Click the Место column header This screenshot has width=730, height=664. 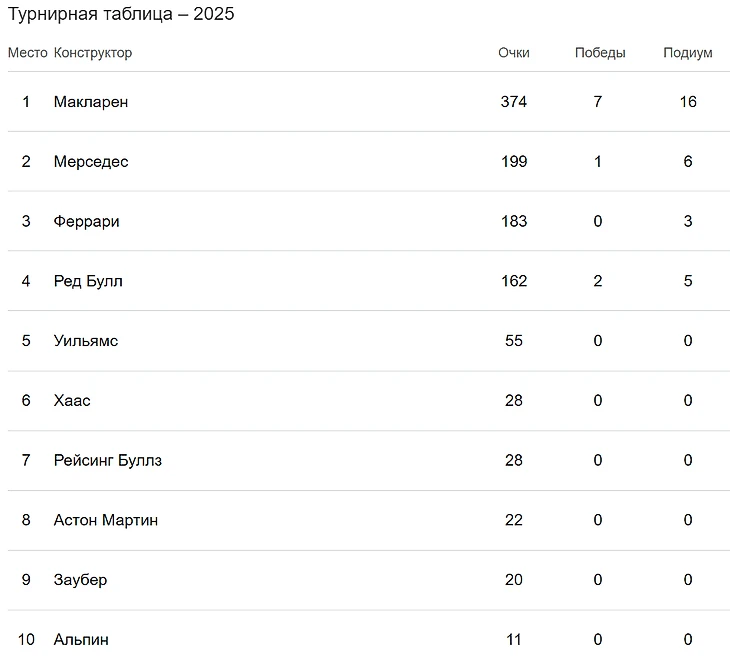[x=27, y=53]
